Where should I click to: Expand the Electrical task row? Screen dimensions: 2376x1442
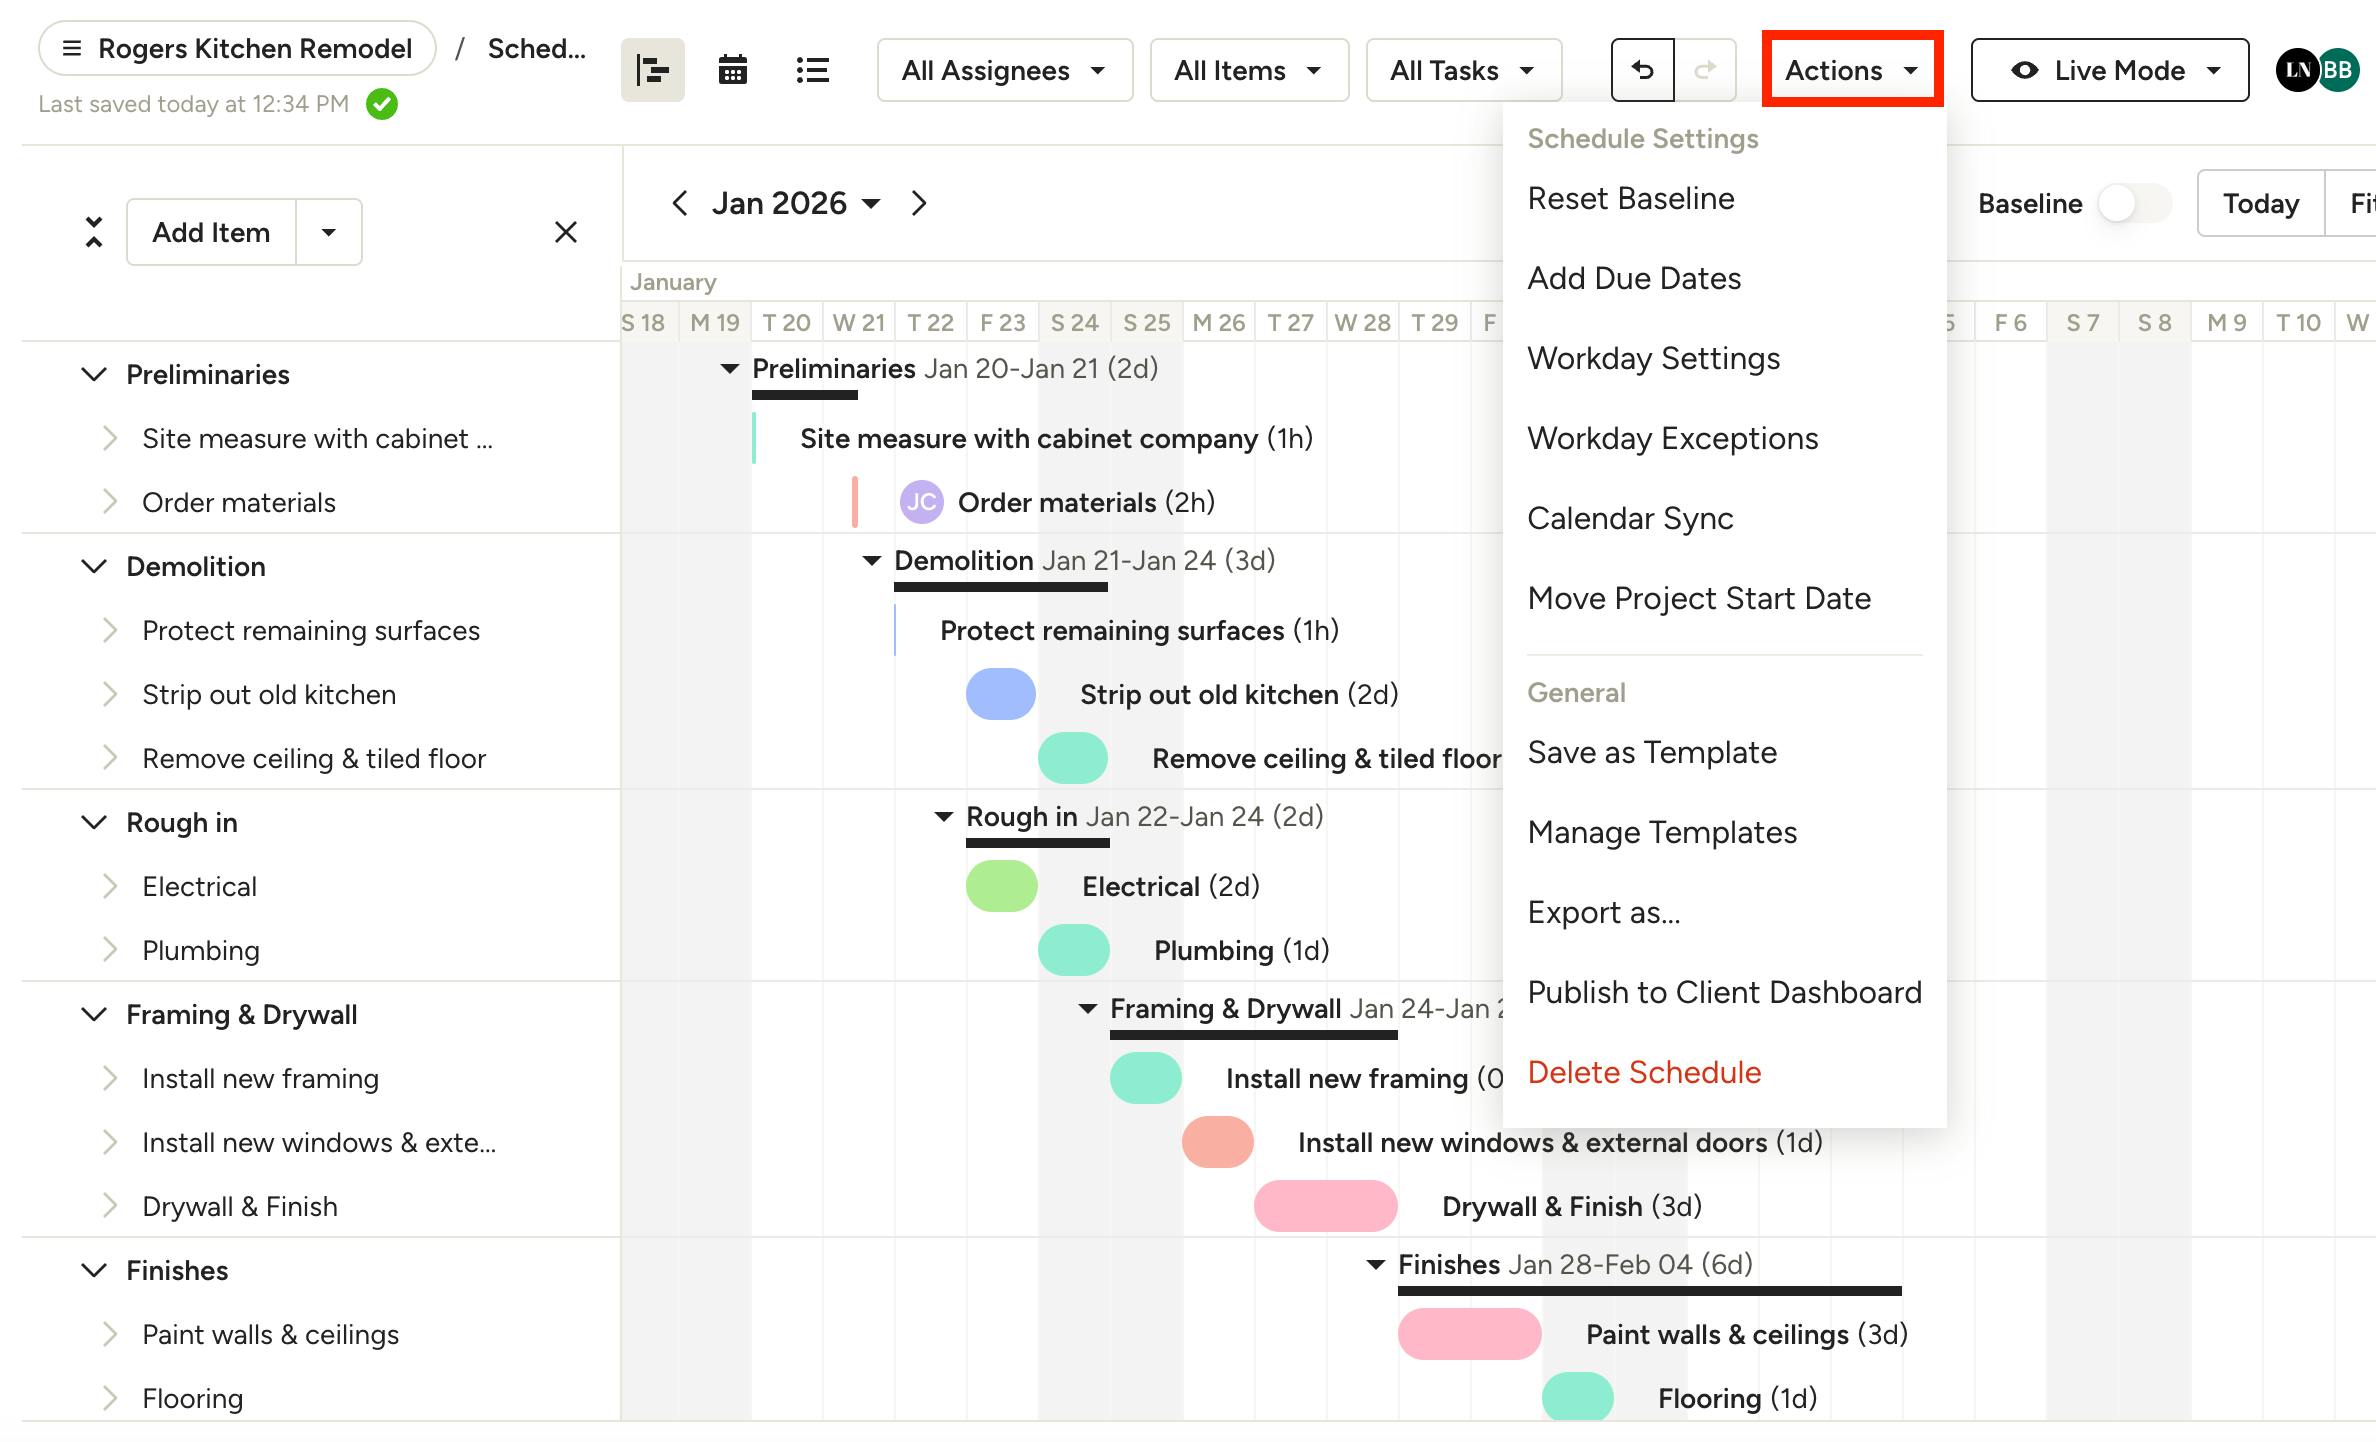pyautogui.click(x=110, y=887)
